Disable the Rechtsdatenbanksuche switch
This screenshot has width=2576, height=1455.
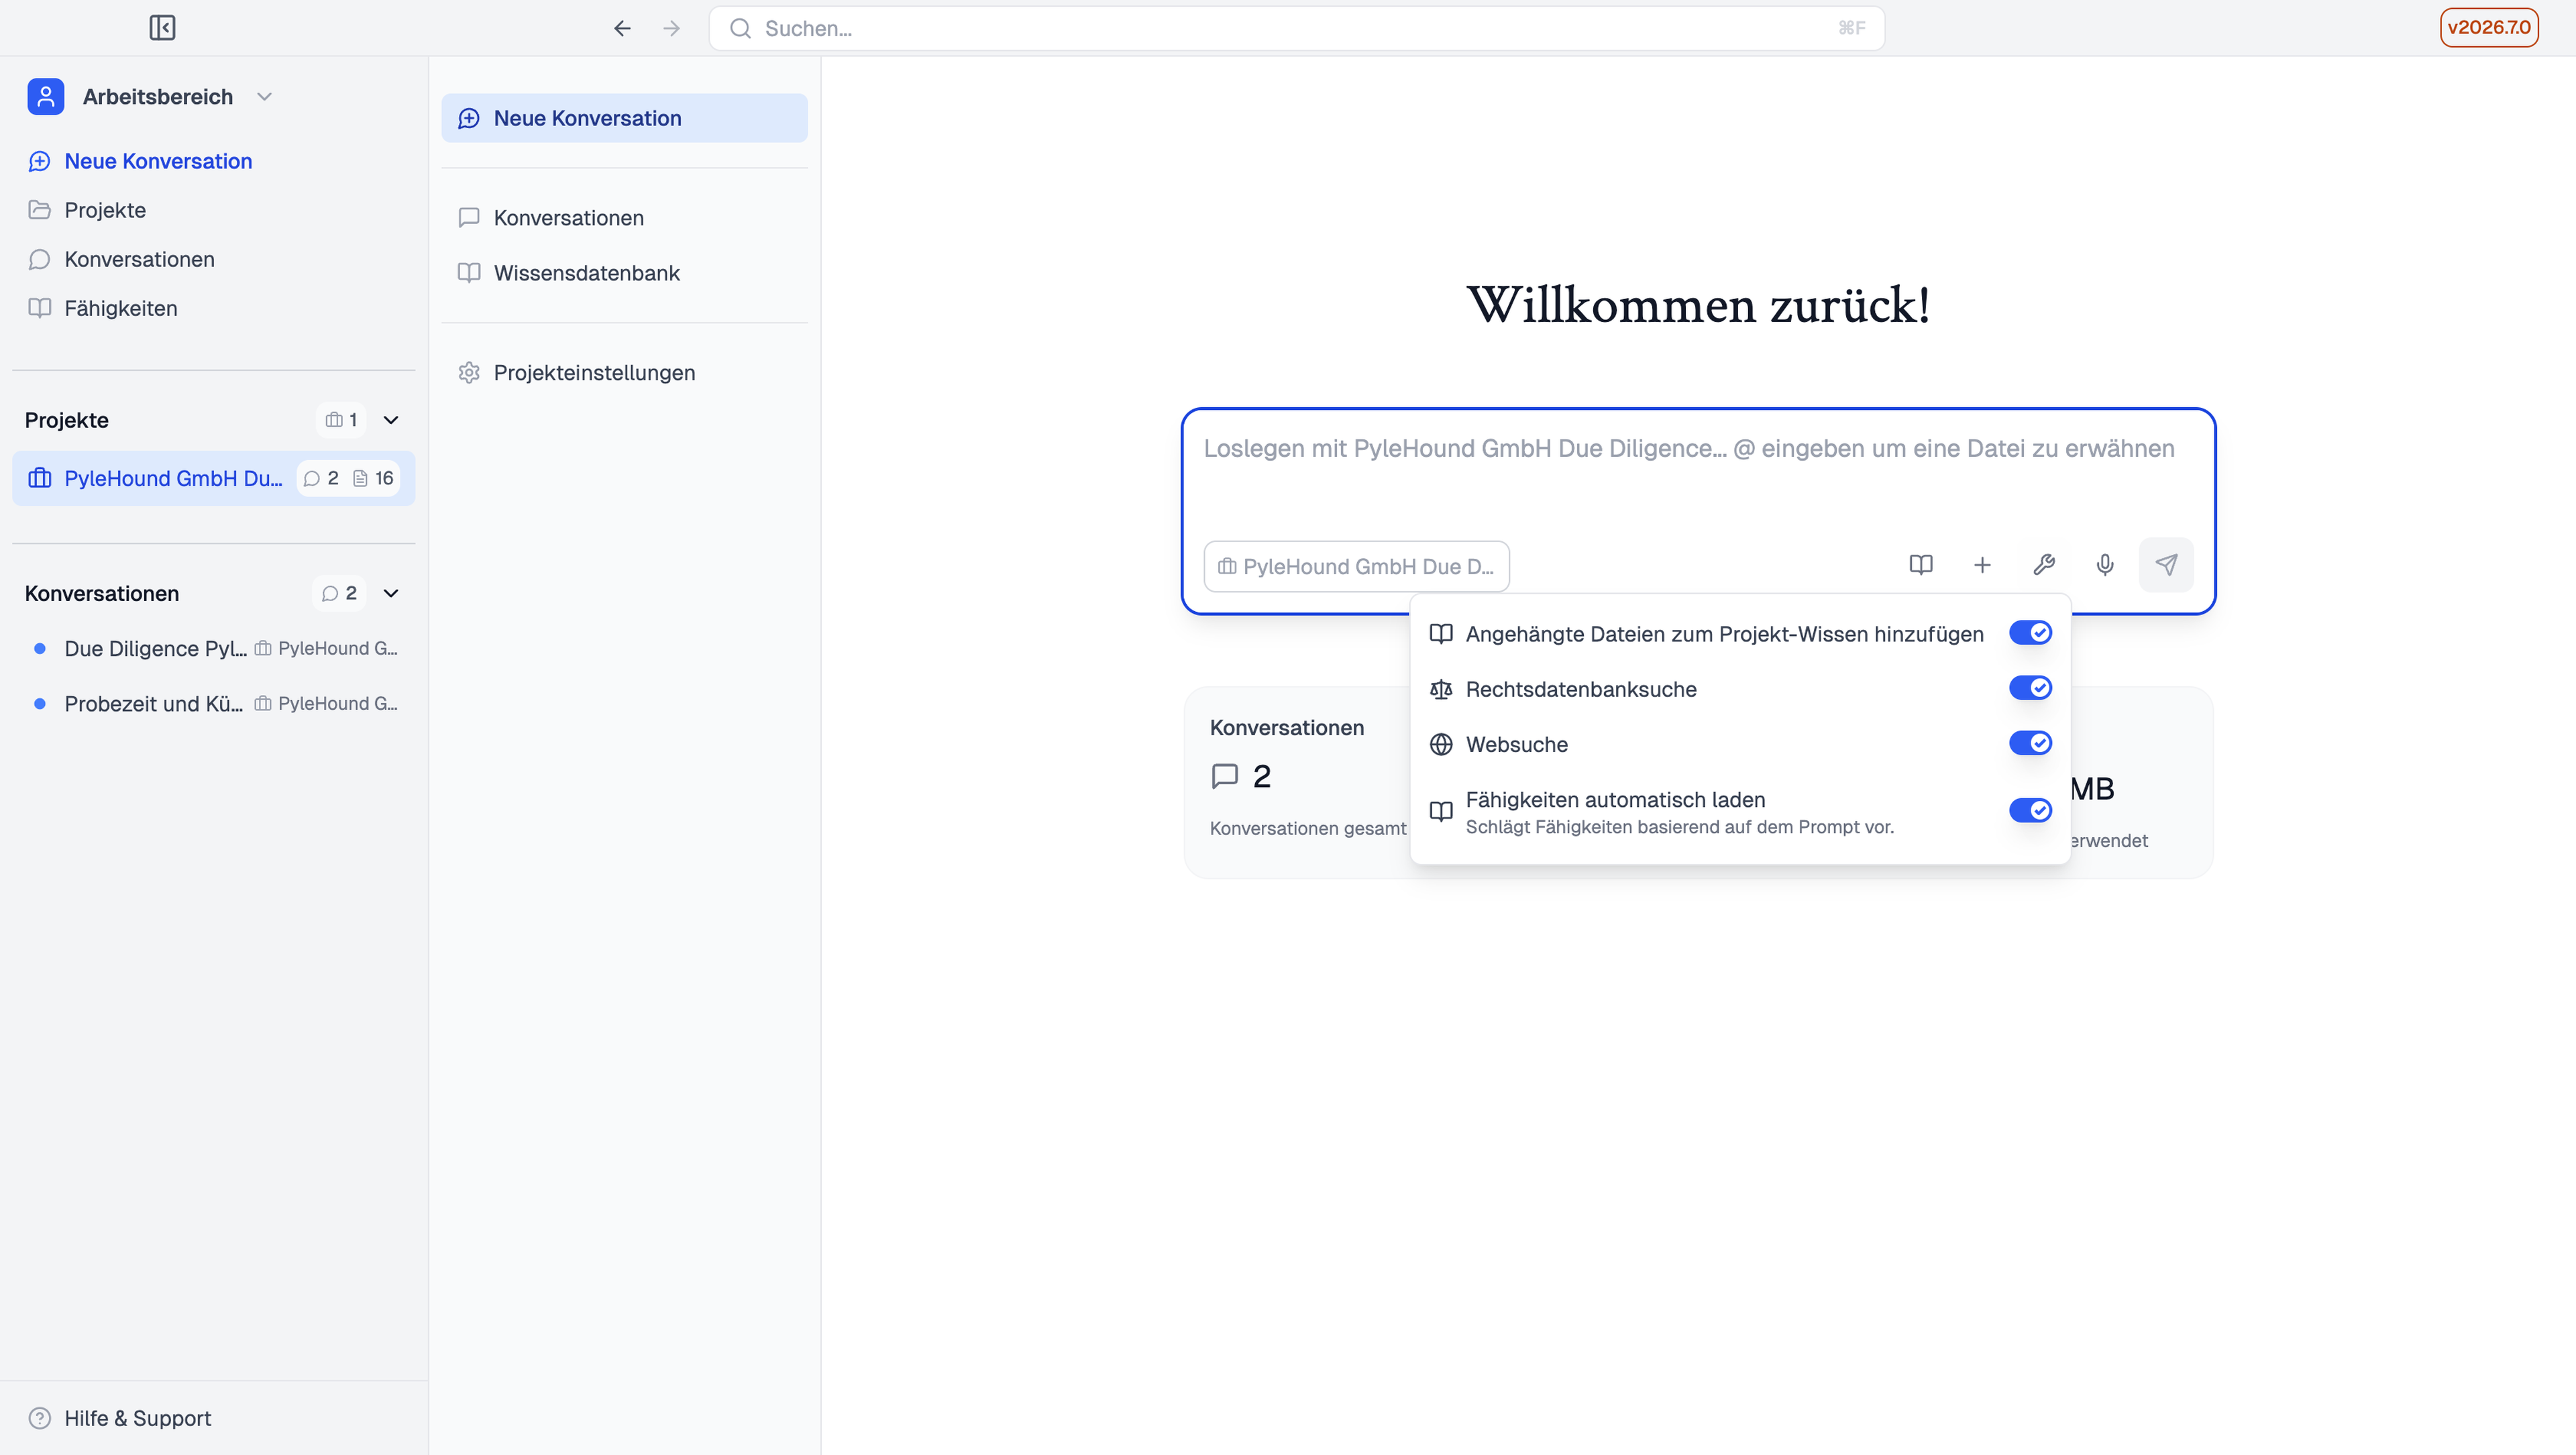[2030, 688]
